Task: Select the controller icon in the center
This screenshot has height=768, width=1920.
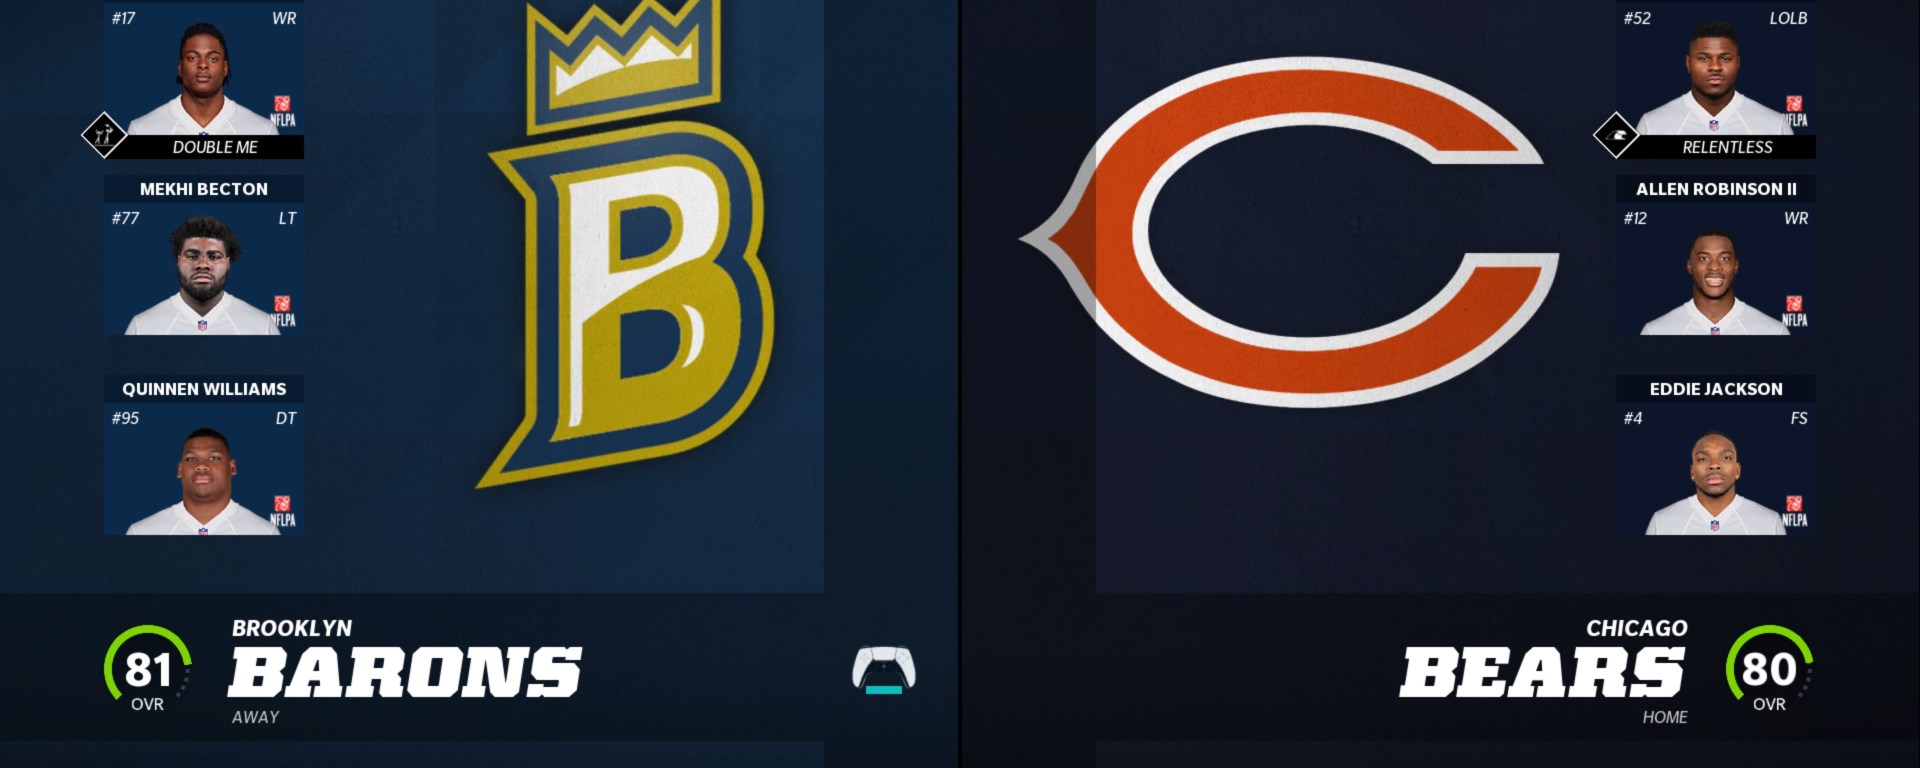Action: (x=884, y=670)
